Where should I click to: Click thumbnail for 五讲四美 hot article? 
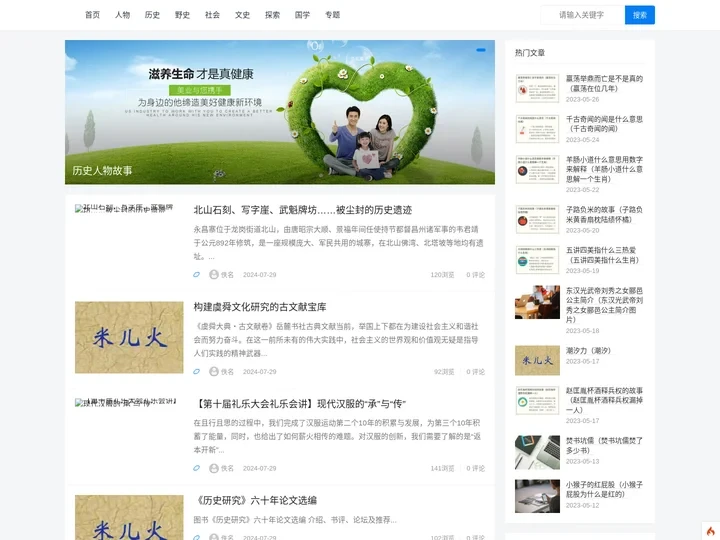[x=537, y=259]
